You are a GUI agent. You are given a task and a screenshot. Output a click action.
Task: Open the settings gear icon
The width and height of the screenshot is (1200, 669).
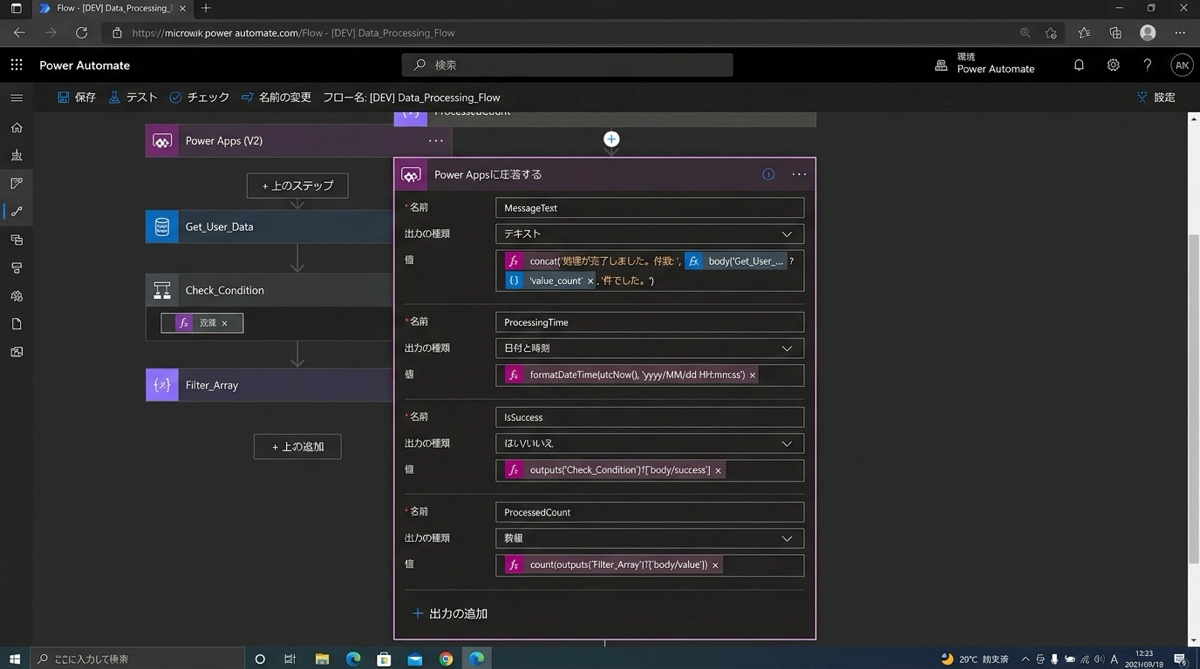[1113, 65]
